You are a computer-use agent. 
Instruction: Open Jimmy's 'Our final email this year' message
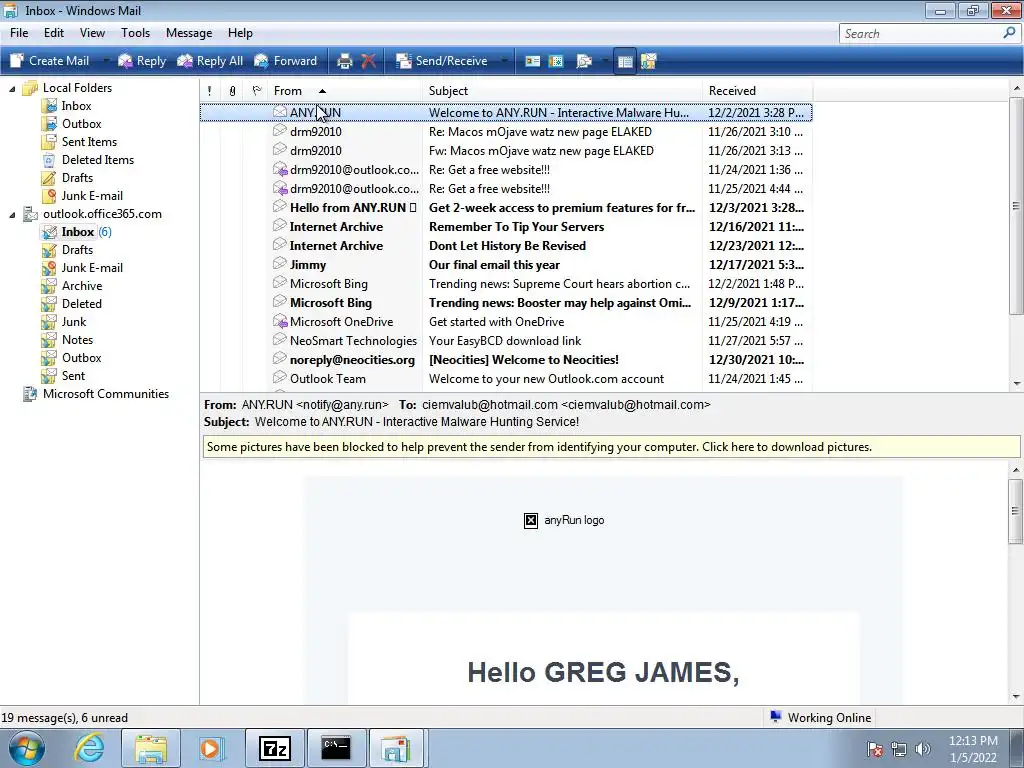pos(506,264)
